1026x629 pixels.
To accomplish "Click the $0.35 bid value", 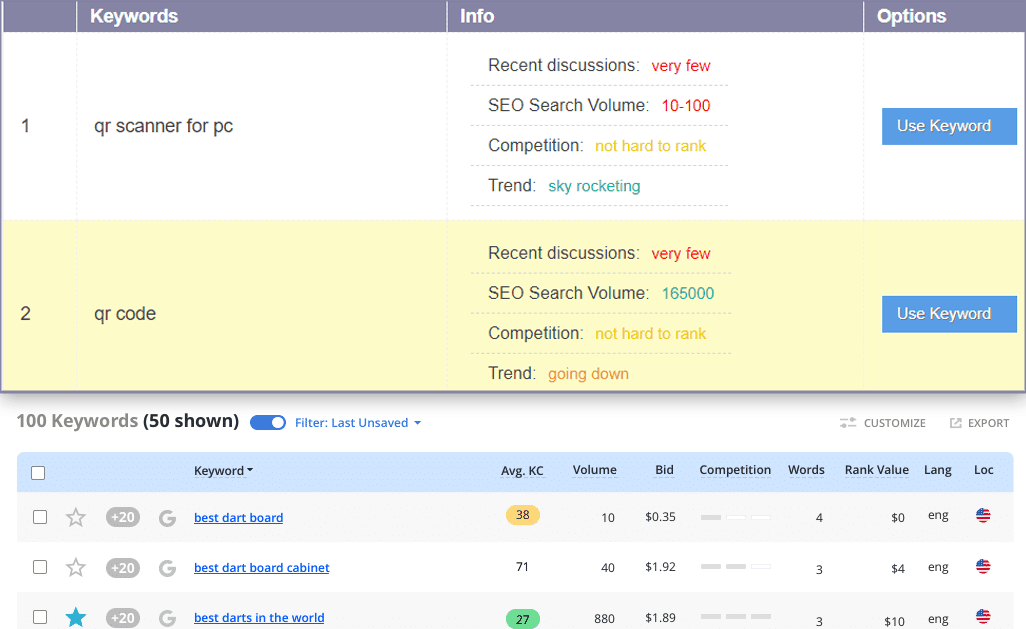I will pos(660,516).
